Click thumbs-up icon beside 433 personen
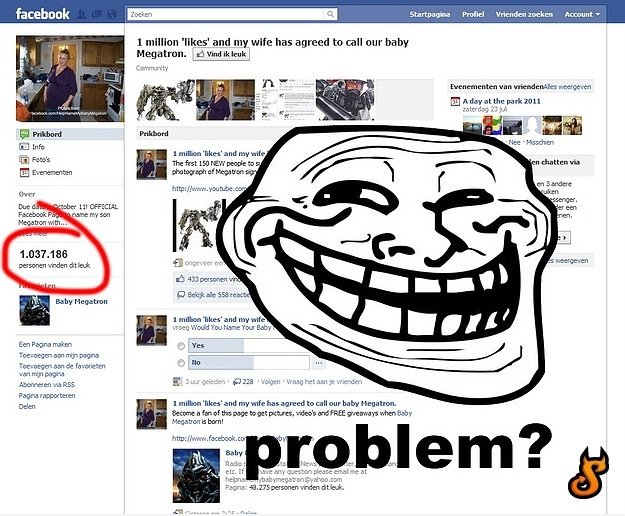The height and width of the screenshot is (516, 625). pos(181,279)
